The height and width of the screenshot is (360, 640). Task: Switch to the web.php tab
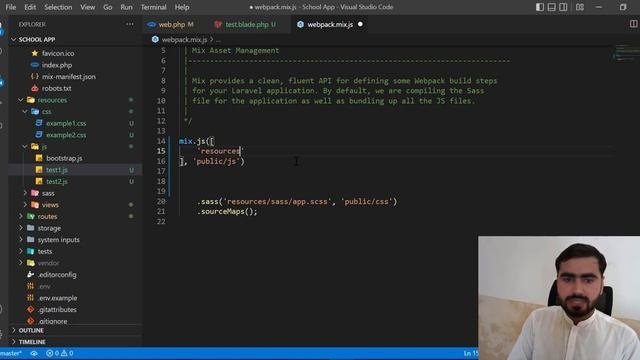tap(171, 24)
